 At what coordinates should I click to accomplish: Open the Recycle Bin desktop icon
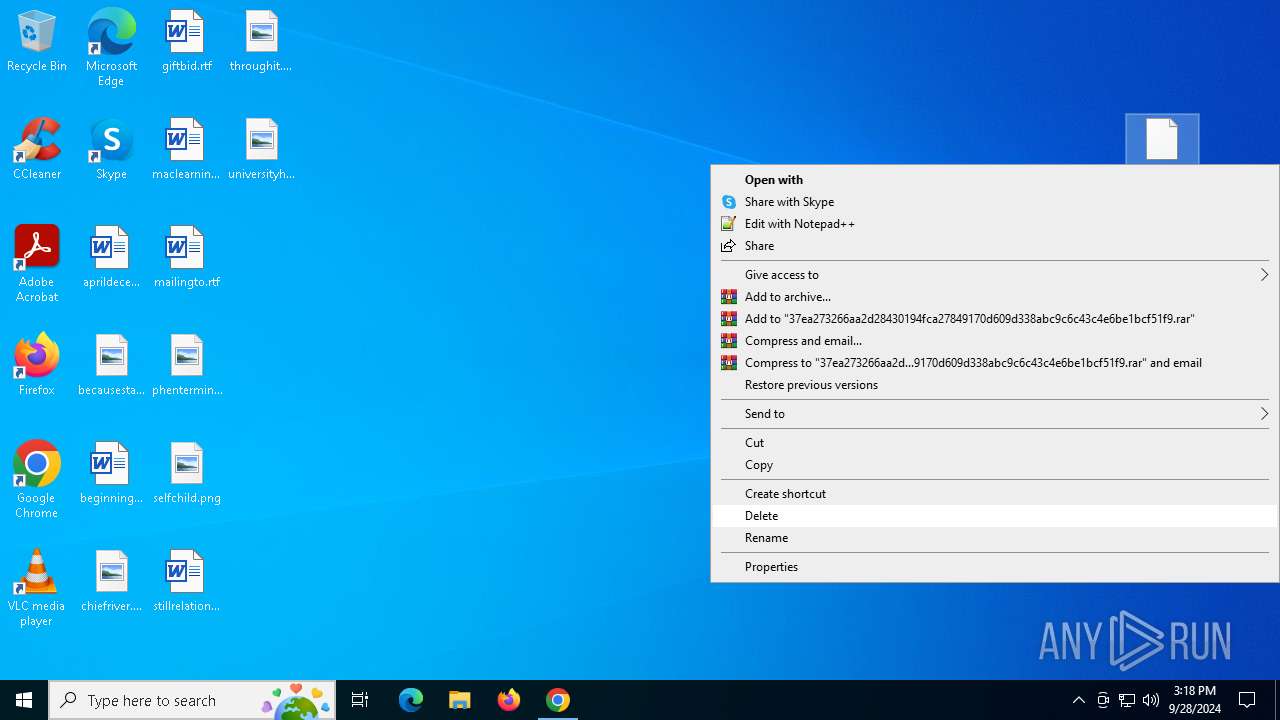tap(37, 42)
